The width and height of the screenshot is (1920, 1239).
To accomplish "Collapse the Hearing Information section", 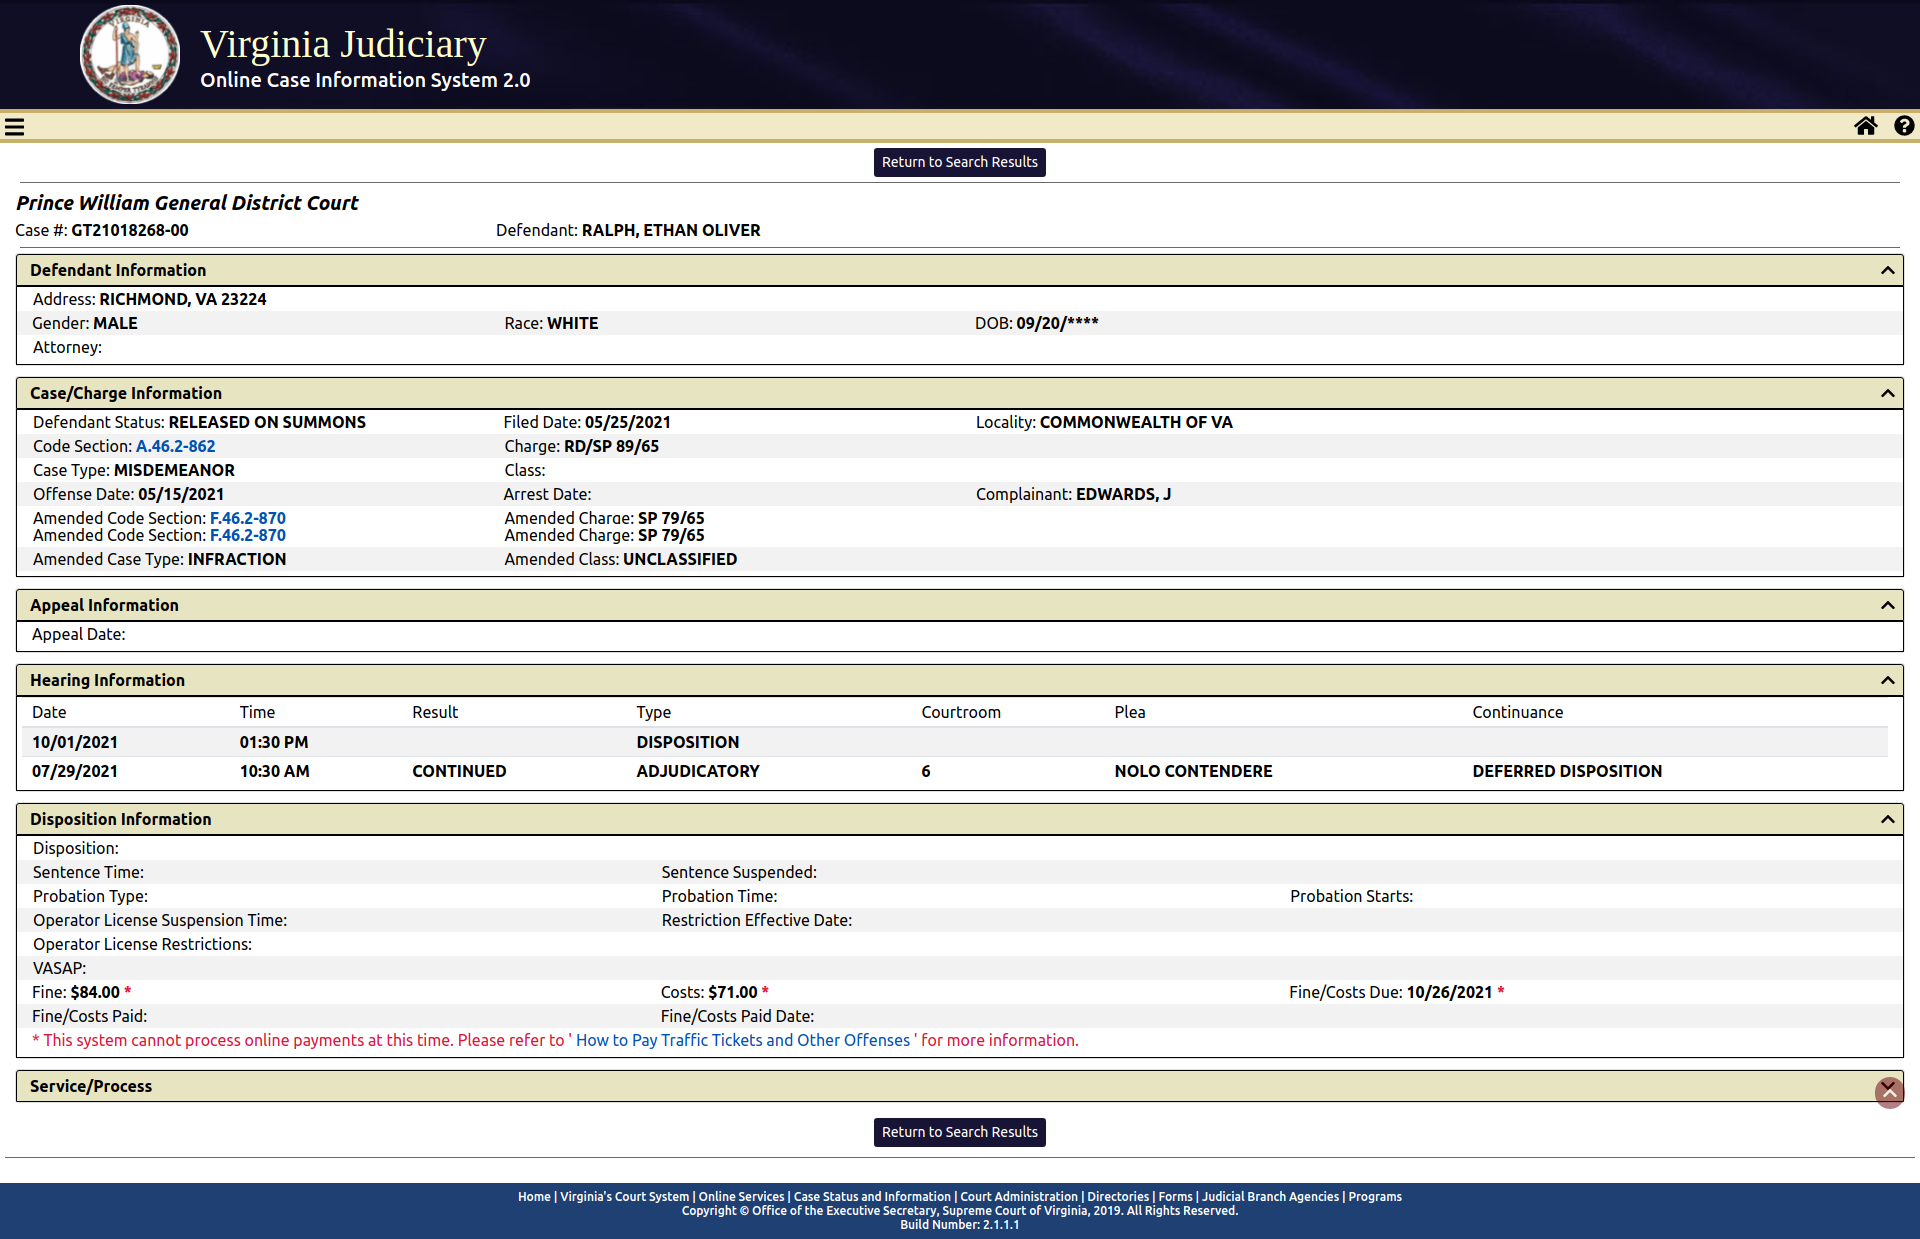I will (x=1887, y=680).
